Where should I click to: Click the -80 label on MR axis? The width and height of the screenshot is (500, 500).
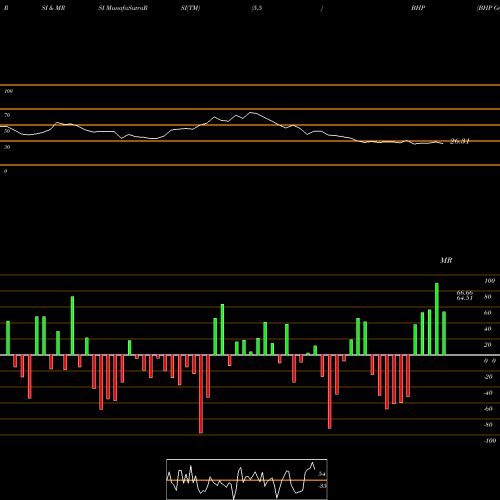tap(488, 425)
